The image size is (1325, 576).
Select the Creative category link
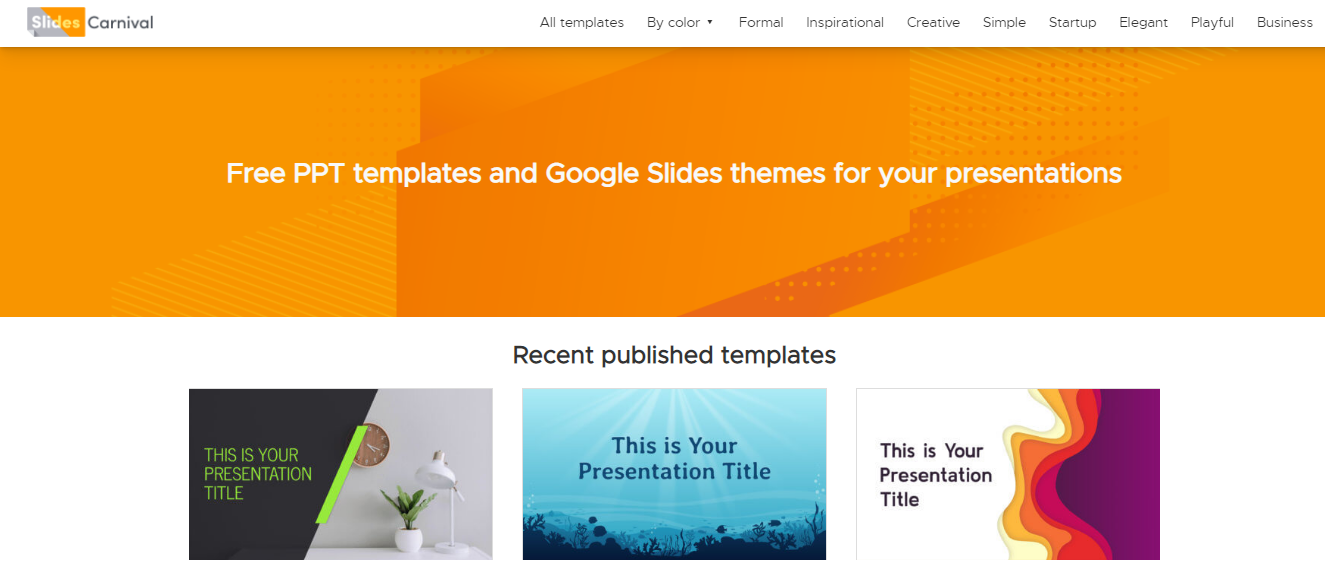coord(933,22)
